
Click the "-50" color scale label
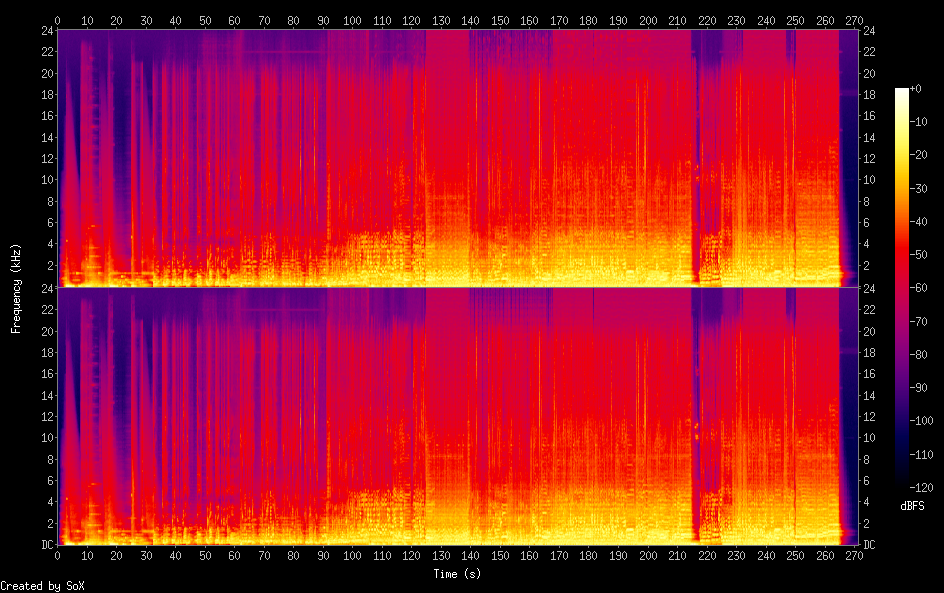coord(918,255)
